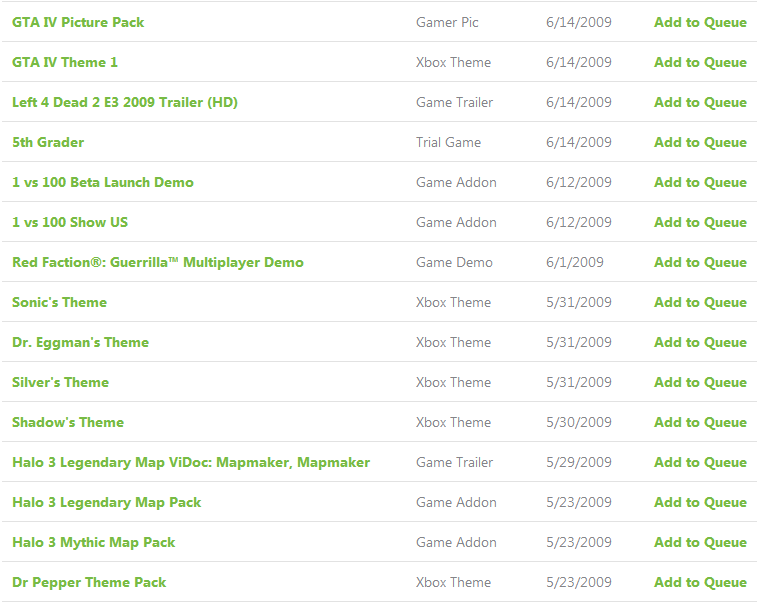
Task: Add GTA IV Picture Pack to queue
Action: pos(700,22)
